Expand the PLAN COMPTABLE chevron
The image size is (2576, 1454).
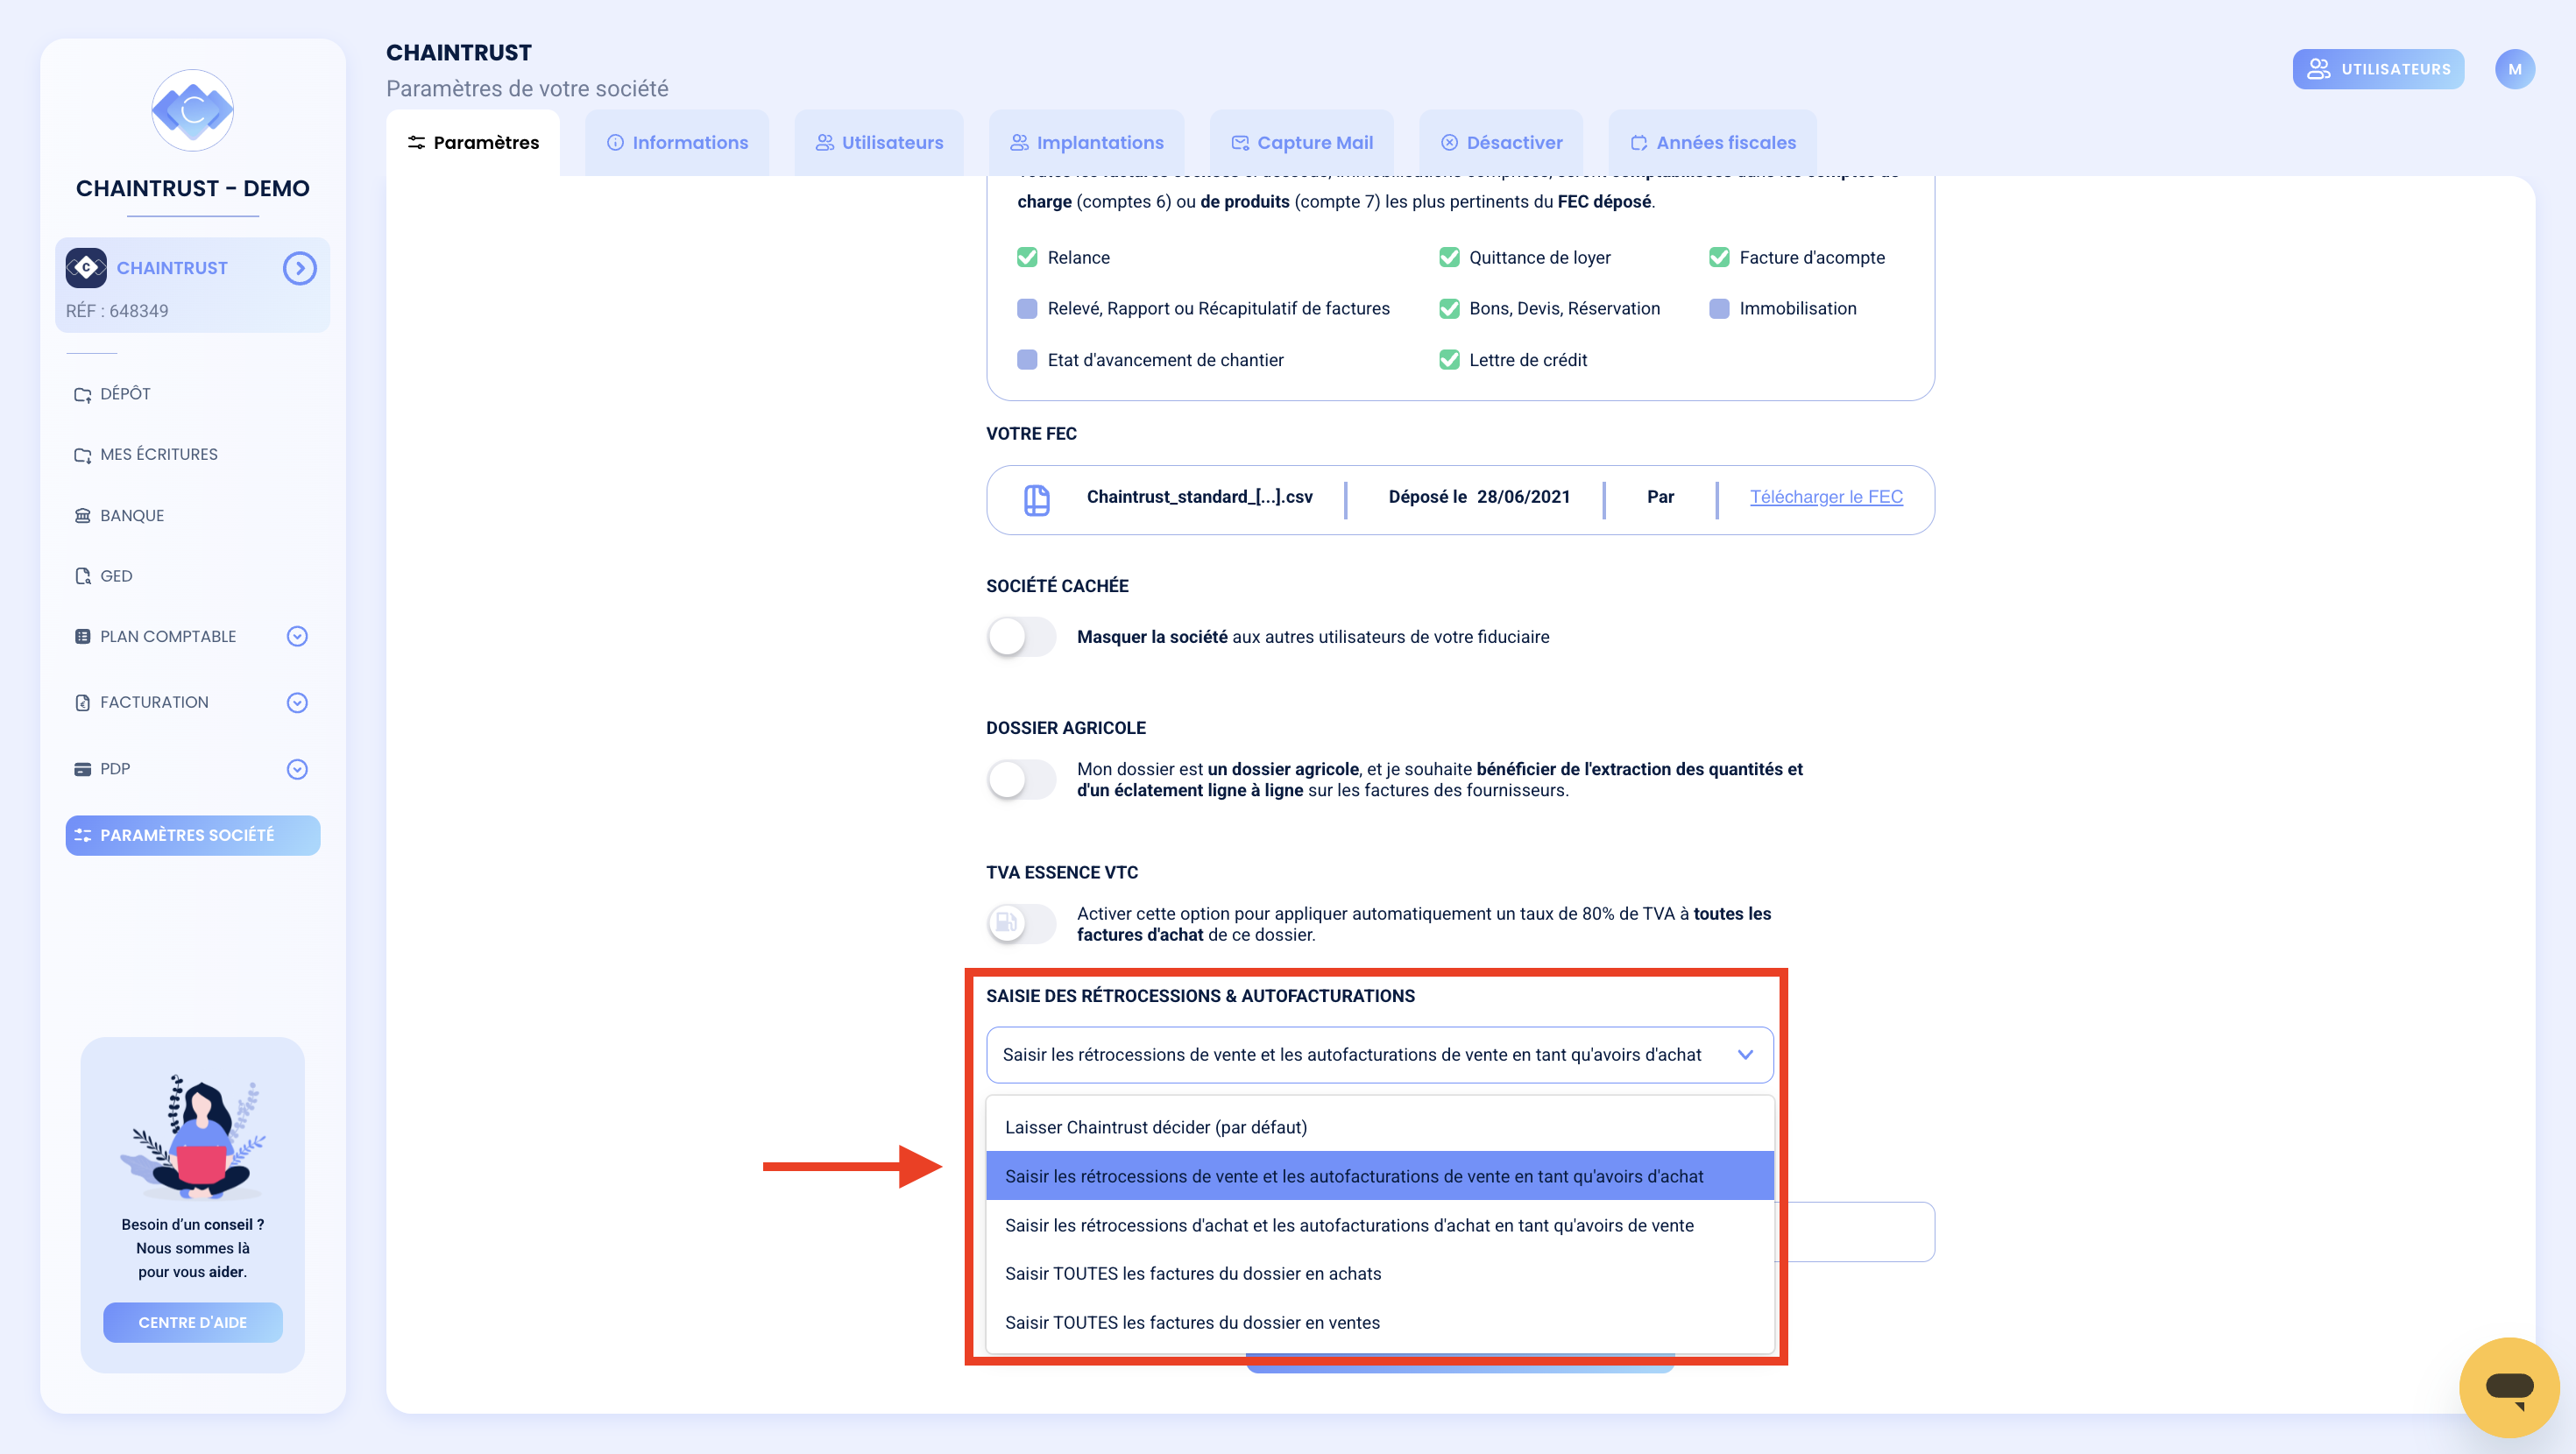[297, 636]
